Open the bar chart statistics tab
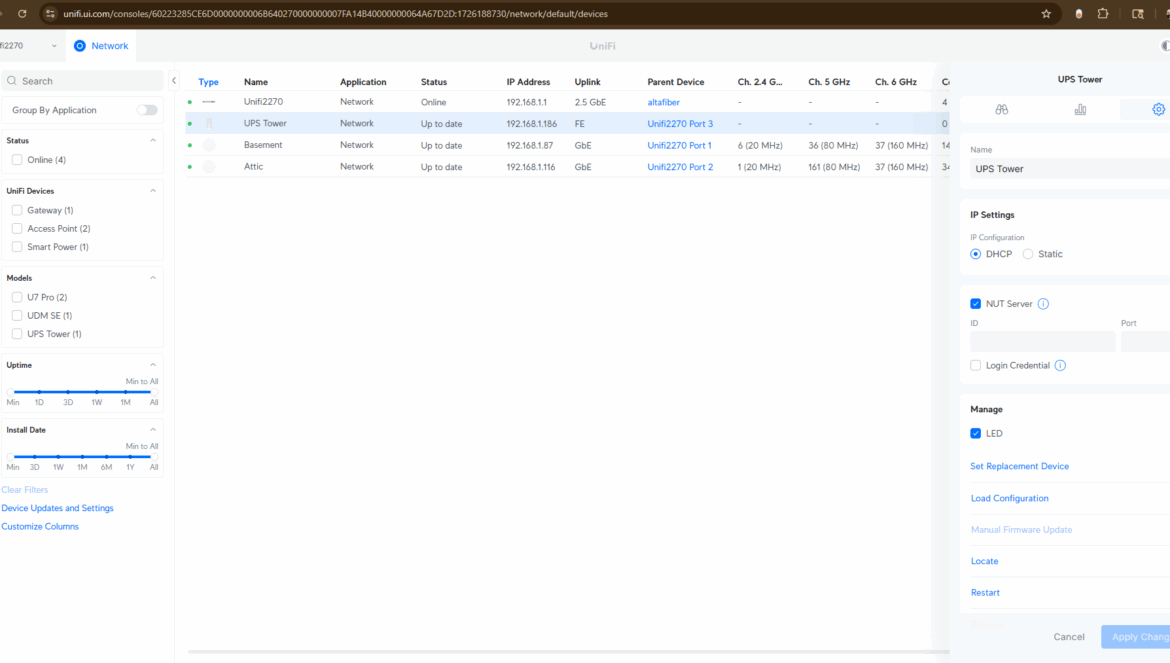Image resolution: width=1170 pixels, height=663 pixels. [1080, 109]
